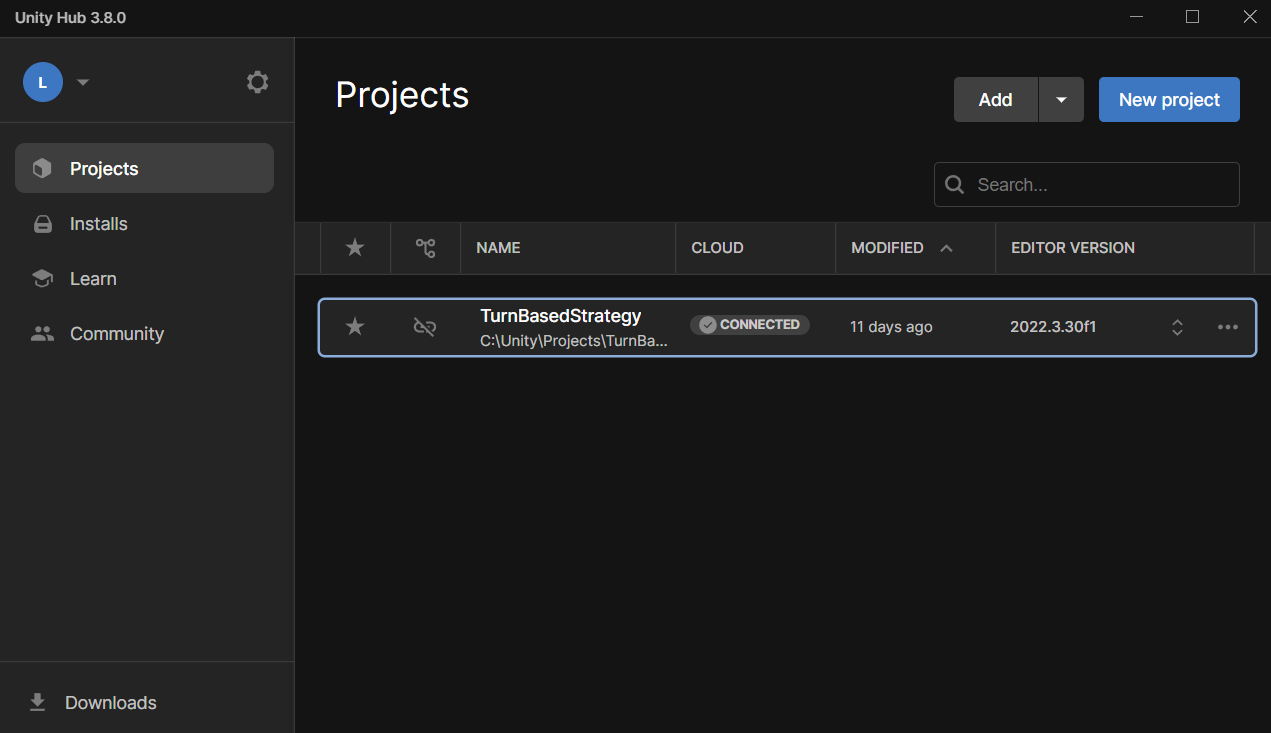Minimize the Unity Hub window
The height and width of the screenshot is (733, 1271).
[1137, 17]
